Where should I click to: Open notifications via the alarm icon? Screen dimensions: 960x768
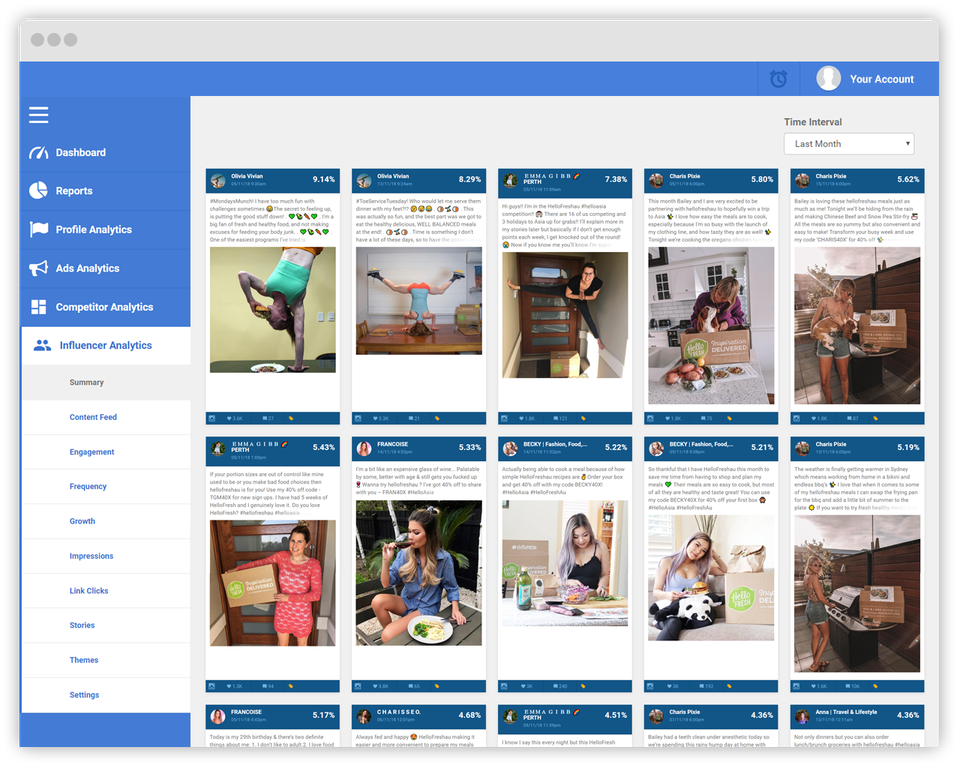point(779,78)
